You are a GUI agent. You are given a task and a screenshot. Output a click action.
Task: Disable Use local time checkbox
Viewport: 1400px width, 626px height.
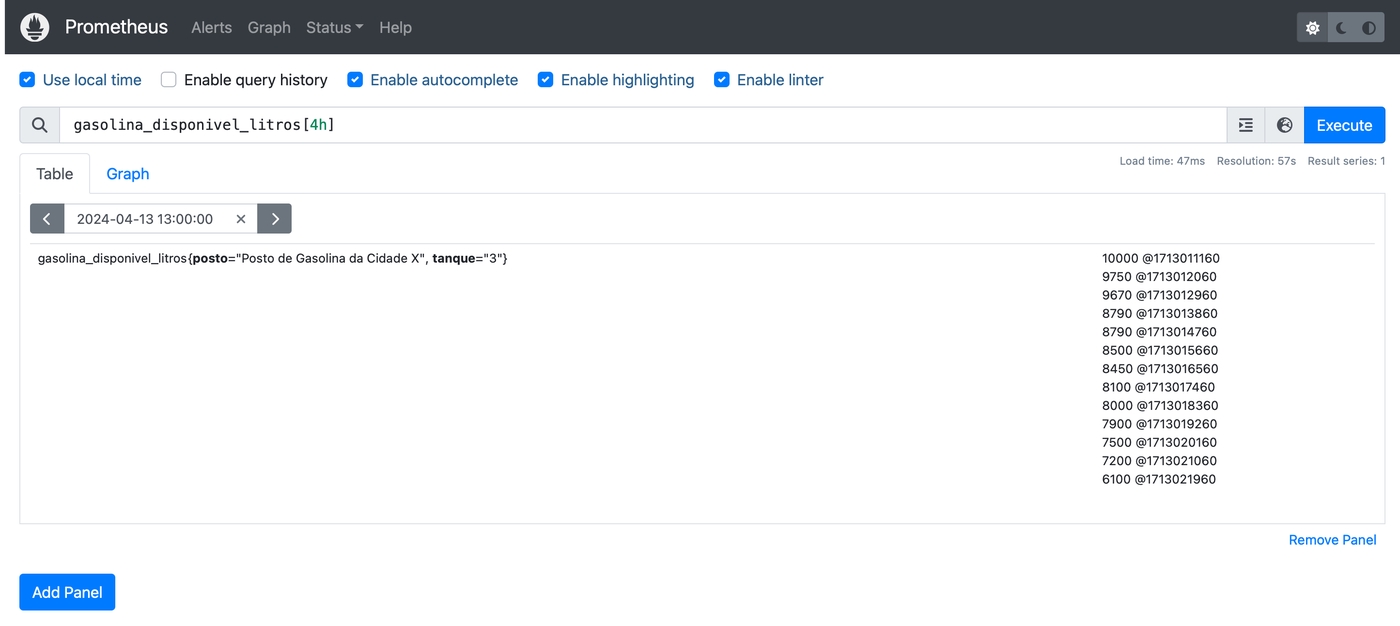pyautogui.click(x=28, y=80)
